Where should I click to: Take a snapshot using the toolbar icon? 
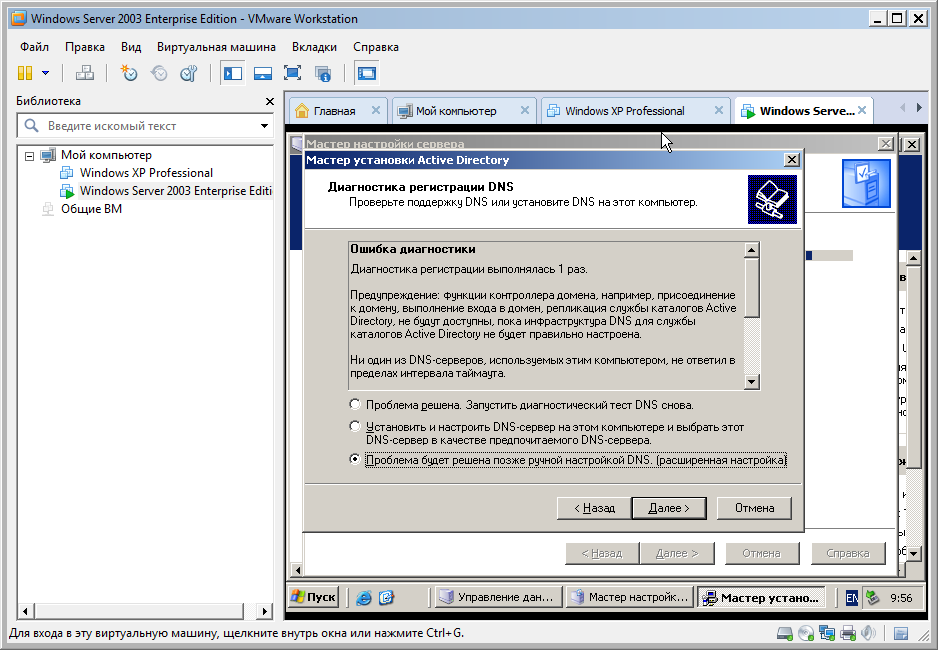coord(129,74)
